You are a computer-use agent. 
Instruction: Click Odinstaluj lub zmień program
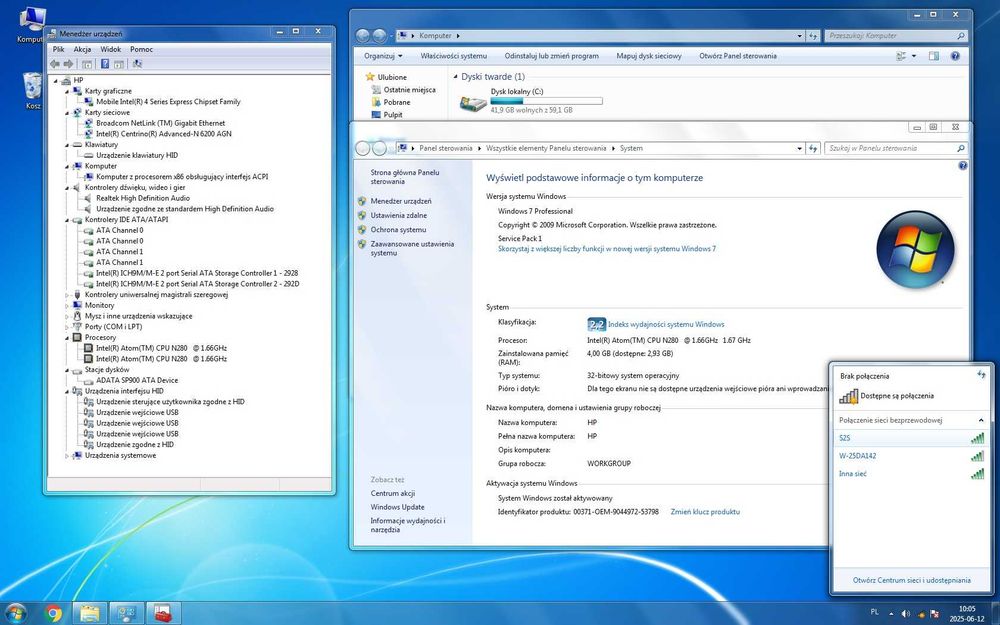552,56
